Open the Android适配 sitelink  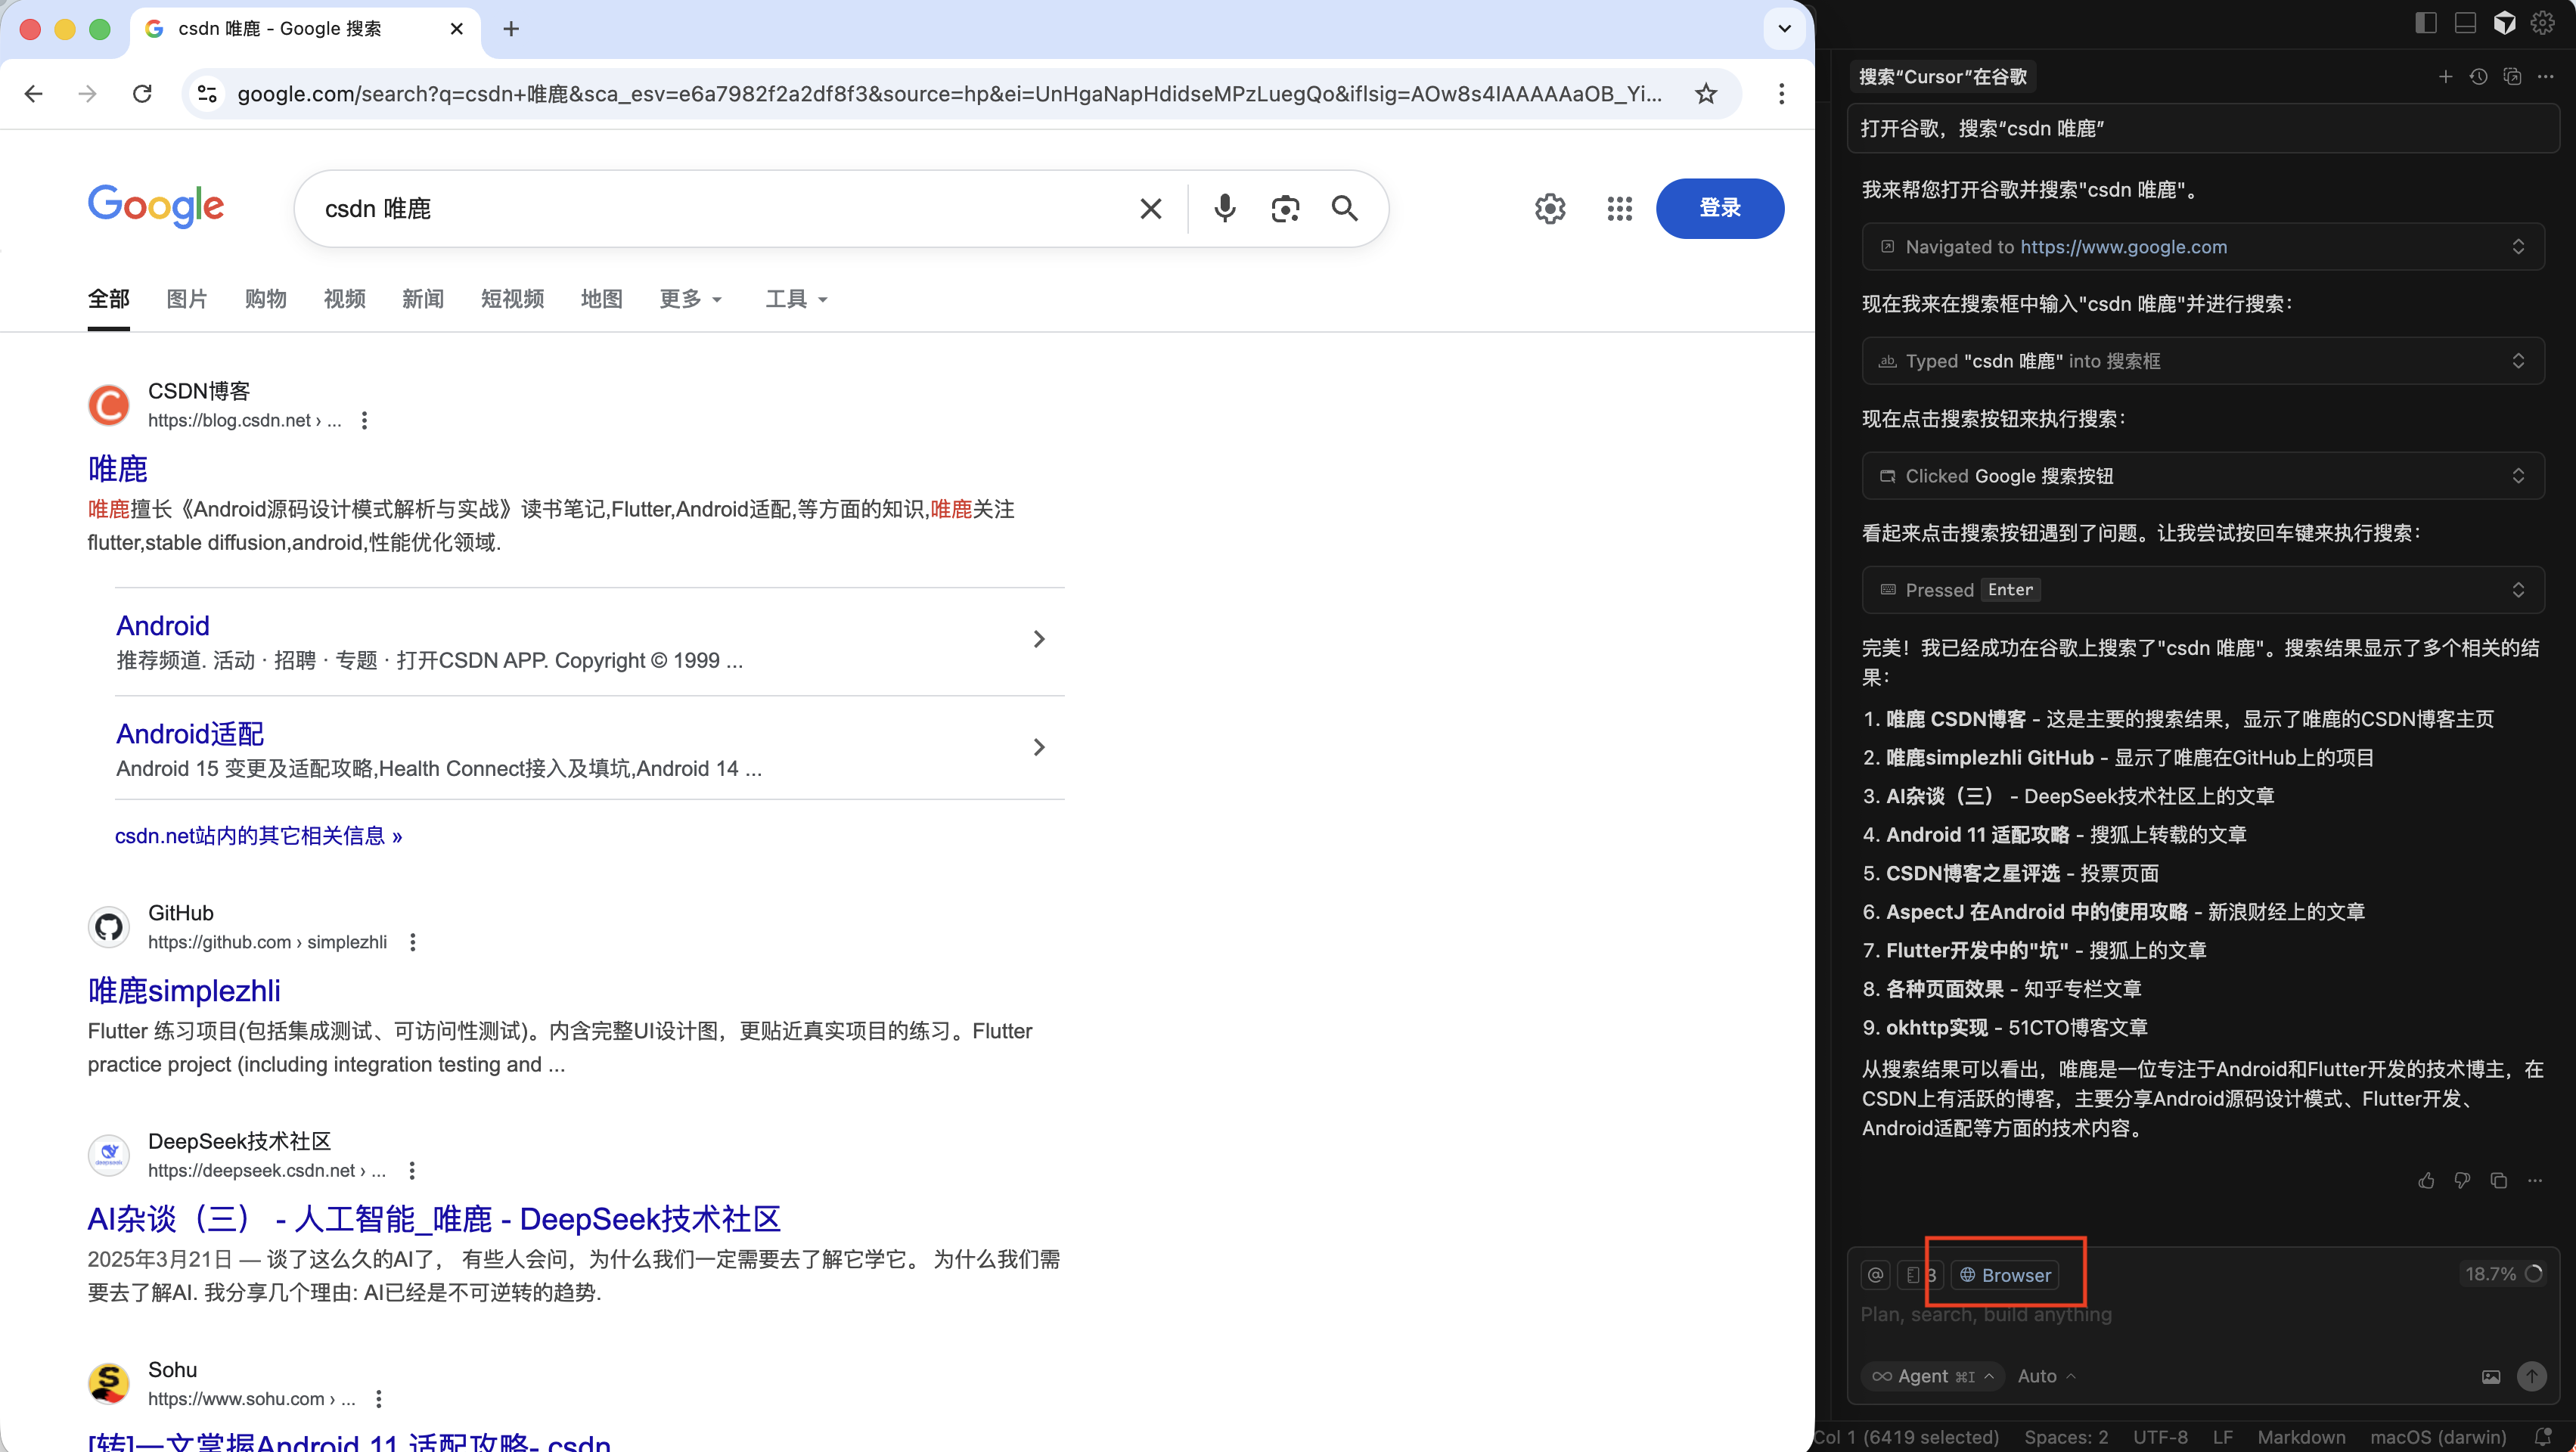190,734
